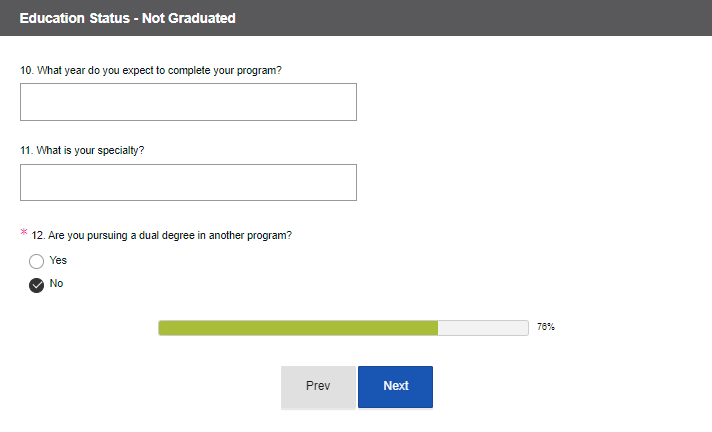Click the empty circle beside Yes
The width and height of the screenshot is (712, 432).
[x=37, y=261]
